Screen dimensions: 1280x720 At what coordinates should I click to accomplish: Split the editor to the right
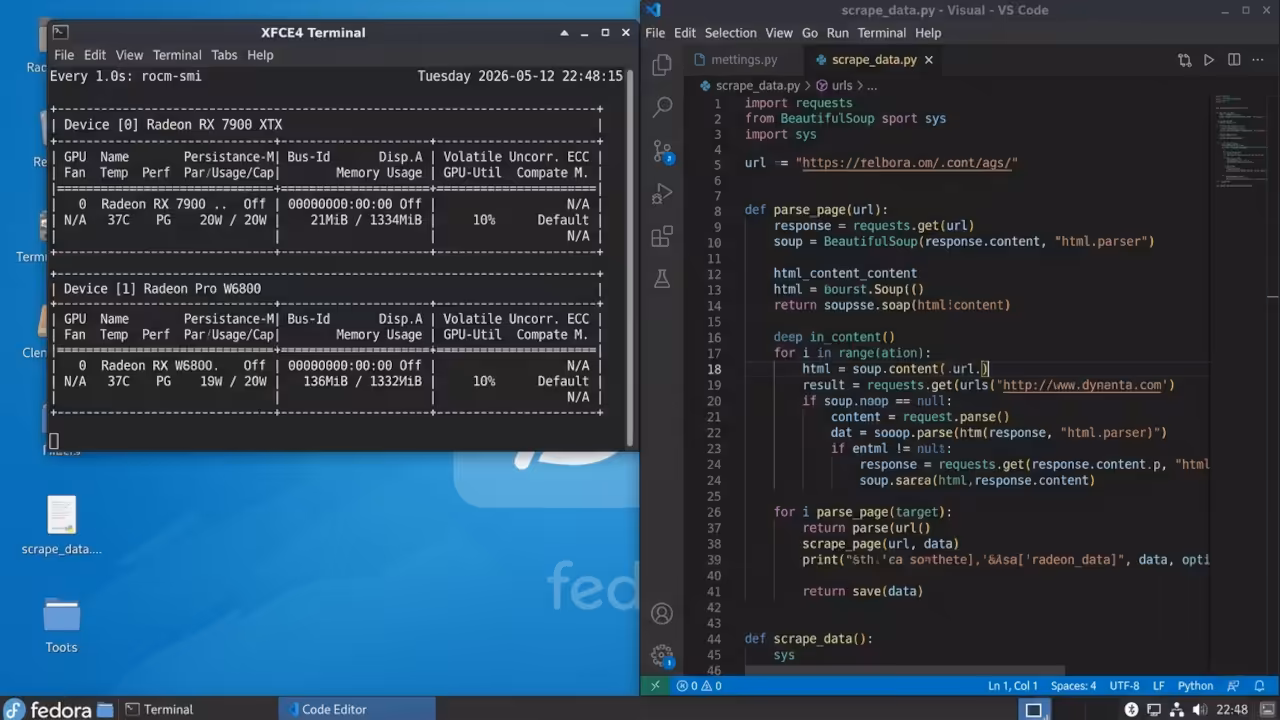click(1234, 60)
